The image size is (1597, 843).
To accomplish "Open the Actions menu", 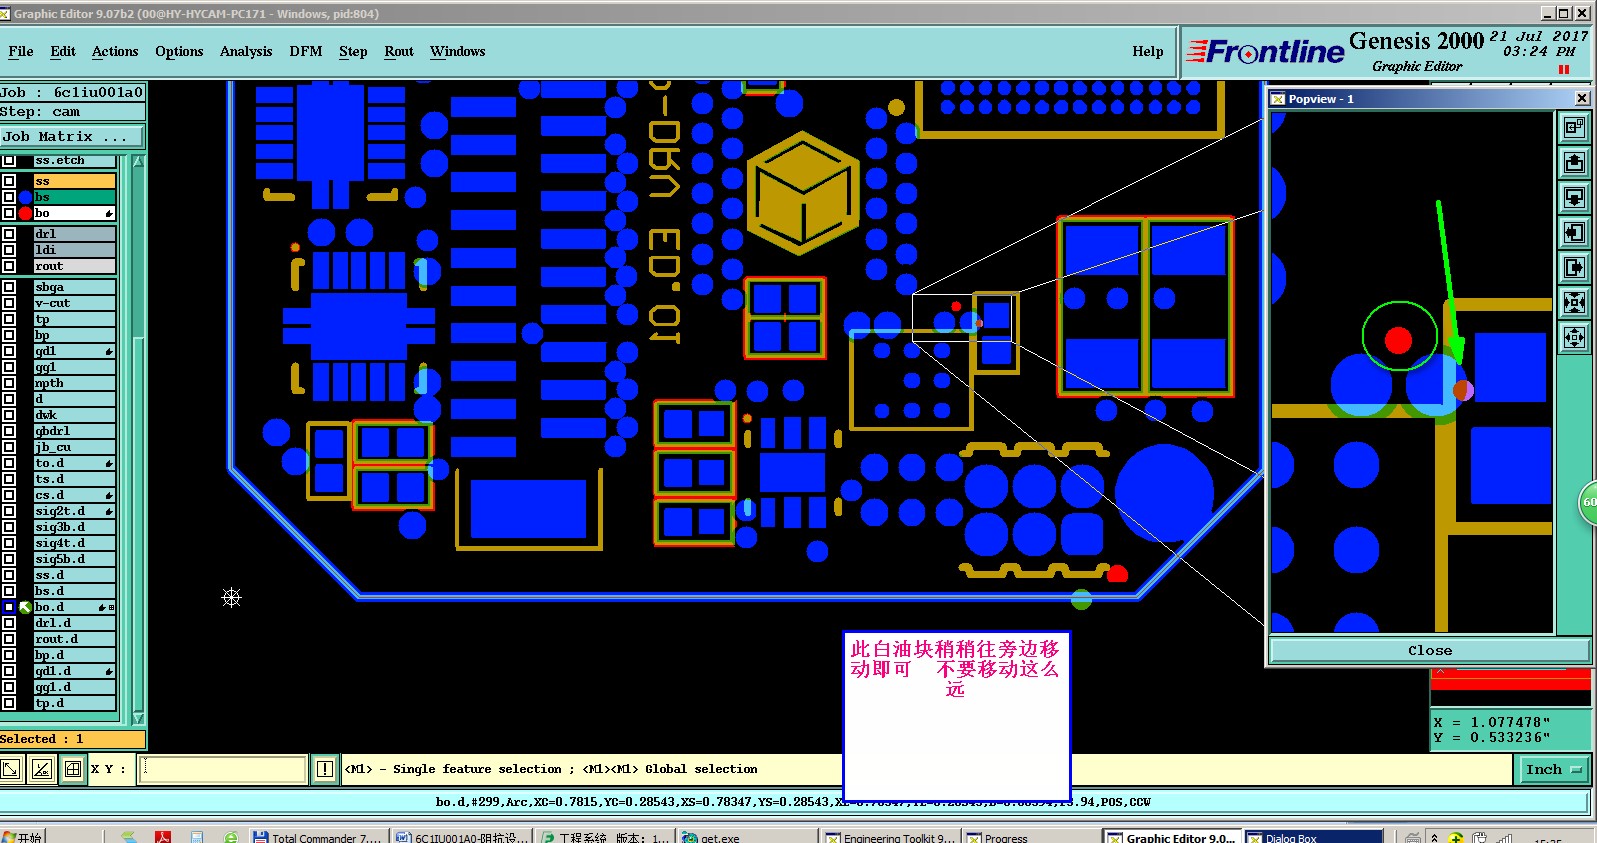I will point(115,52).
